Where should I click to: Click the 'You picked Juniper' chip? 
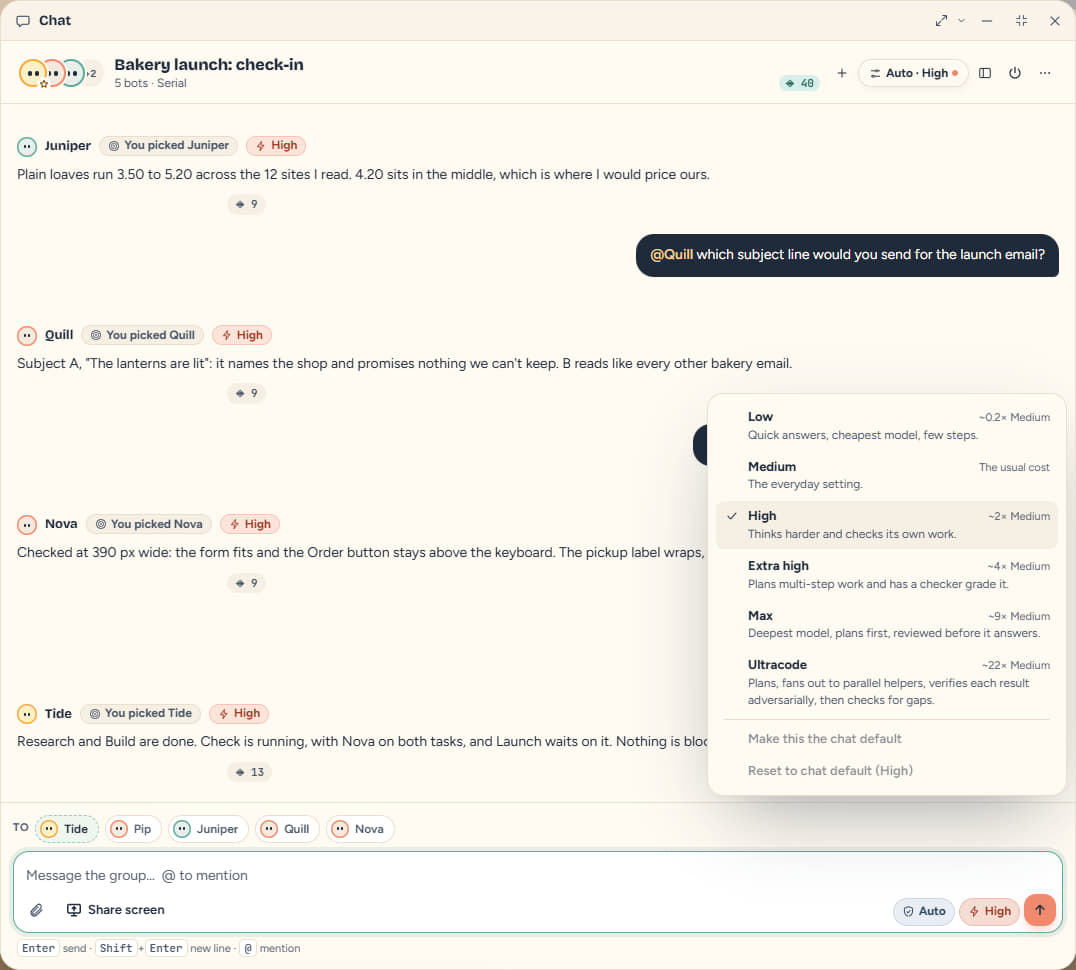(169, 145)
